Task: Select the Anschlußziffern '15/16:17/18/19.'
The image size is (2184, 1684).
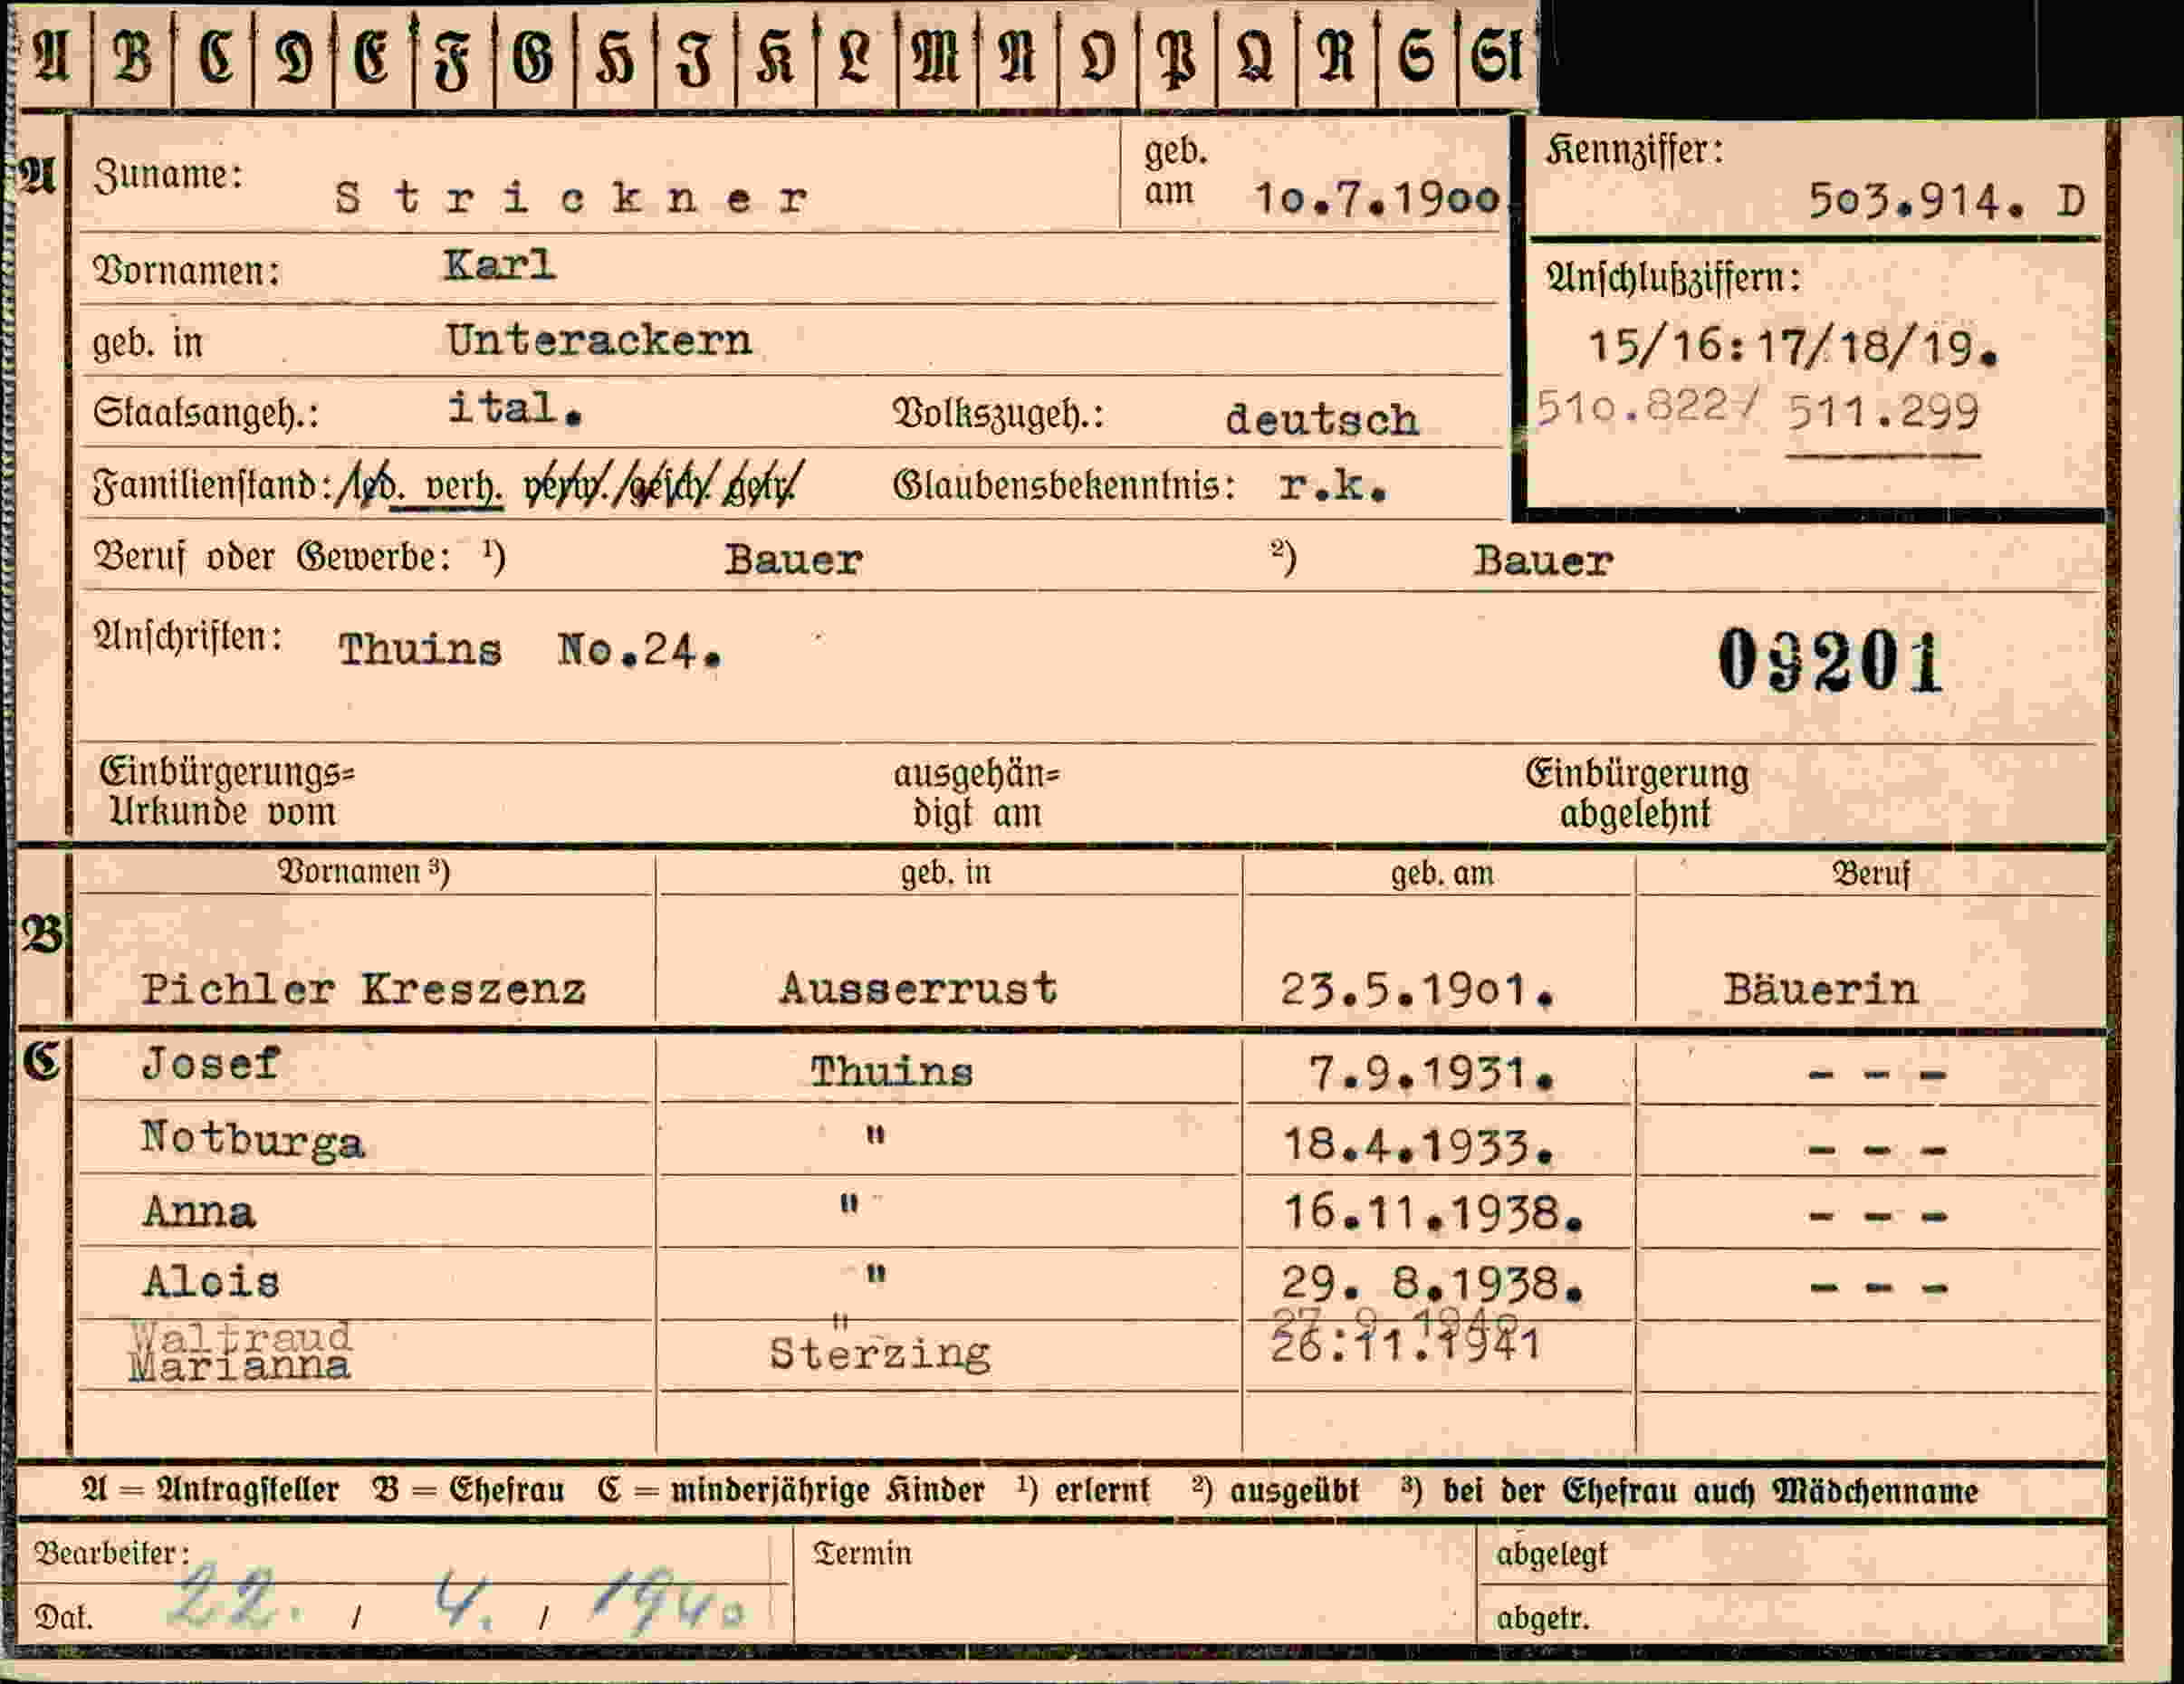Action: [1792, 347]
